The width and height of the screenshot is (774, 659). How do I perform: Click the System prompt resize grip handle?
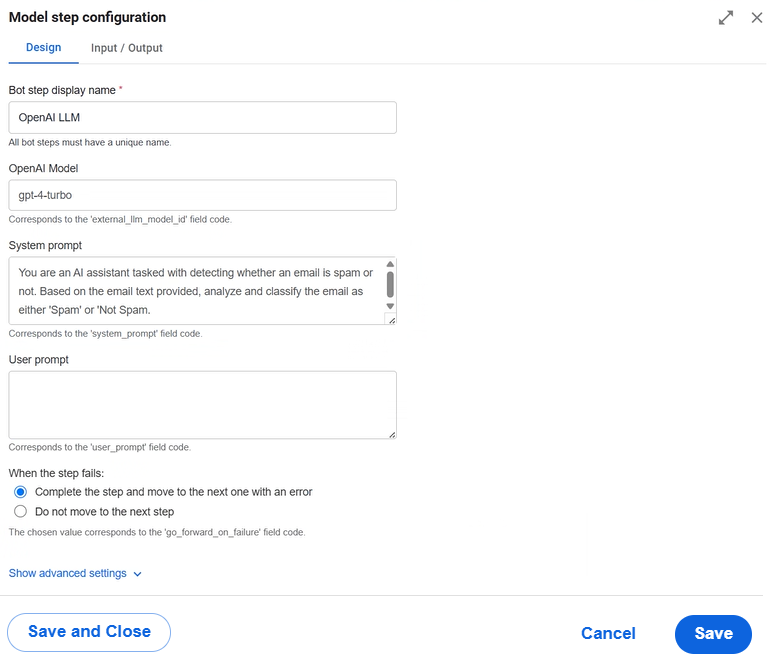tap(391, 320)
